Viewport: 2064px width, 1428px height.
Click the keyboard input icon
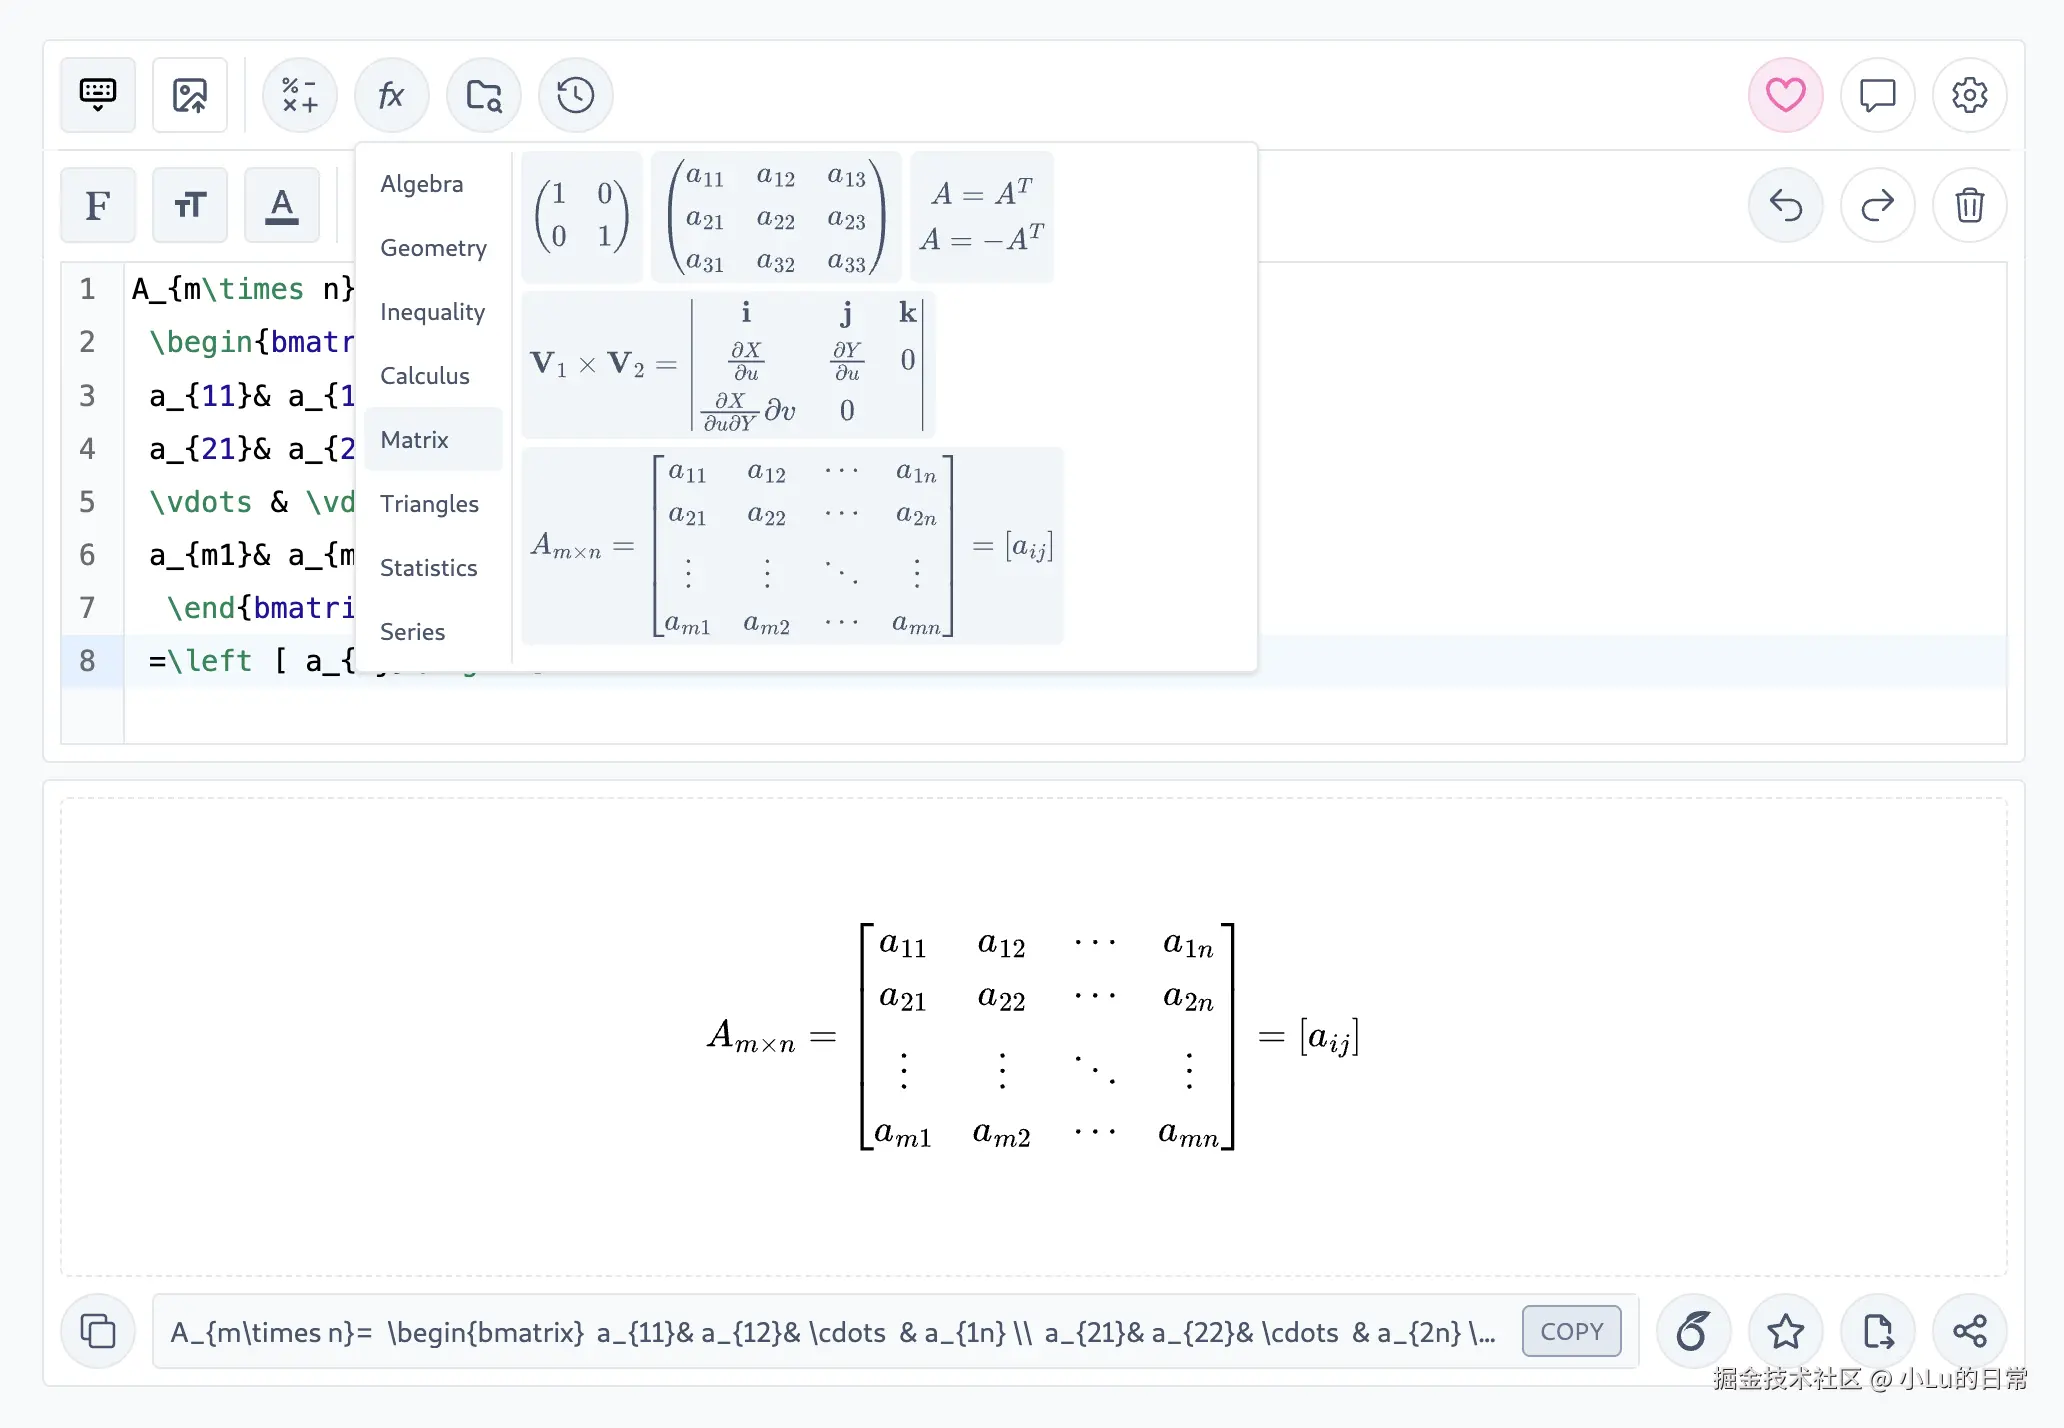98,96
